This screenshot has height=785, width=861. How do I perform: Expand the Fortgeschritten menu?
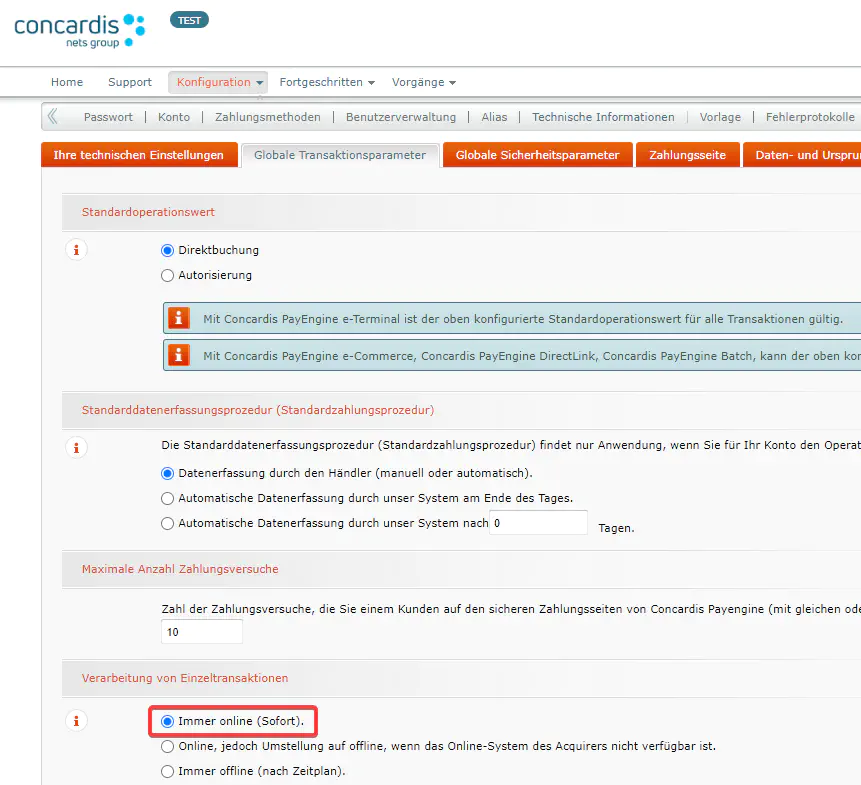tap(327, 82)
